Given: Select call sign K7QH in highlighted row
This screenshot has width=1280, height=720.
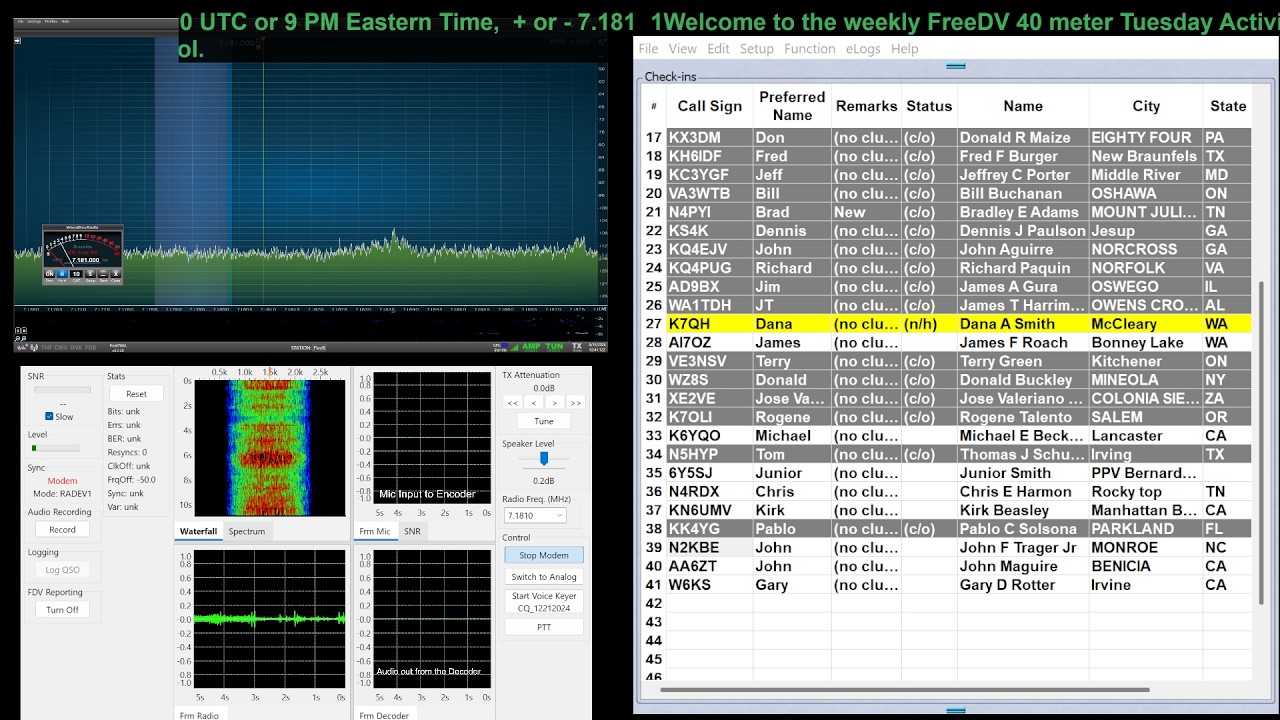Looking at the screenshot, I should coord(710,324).
